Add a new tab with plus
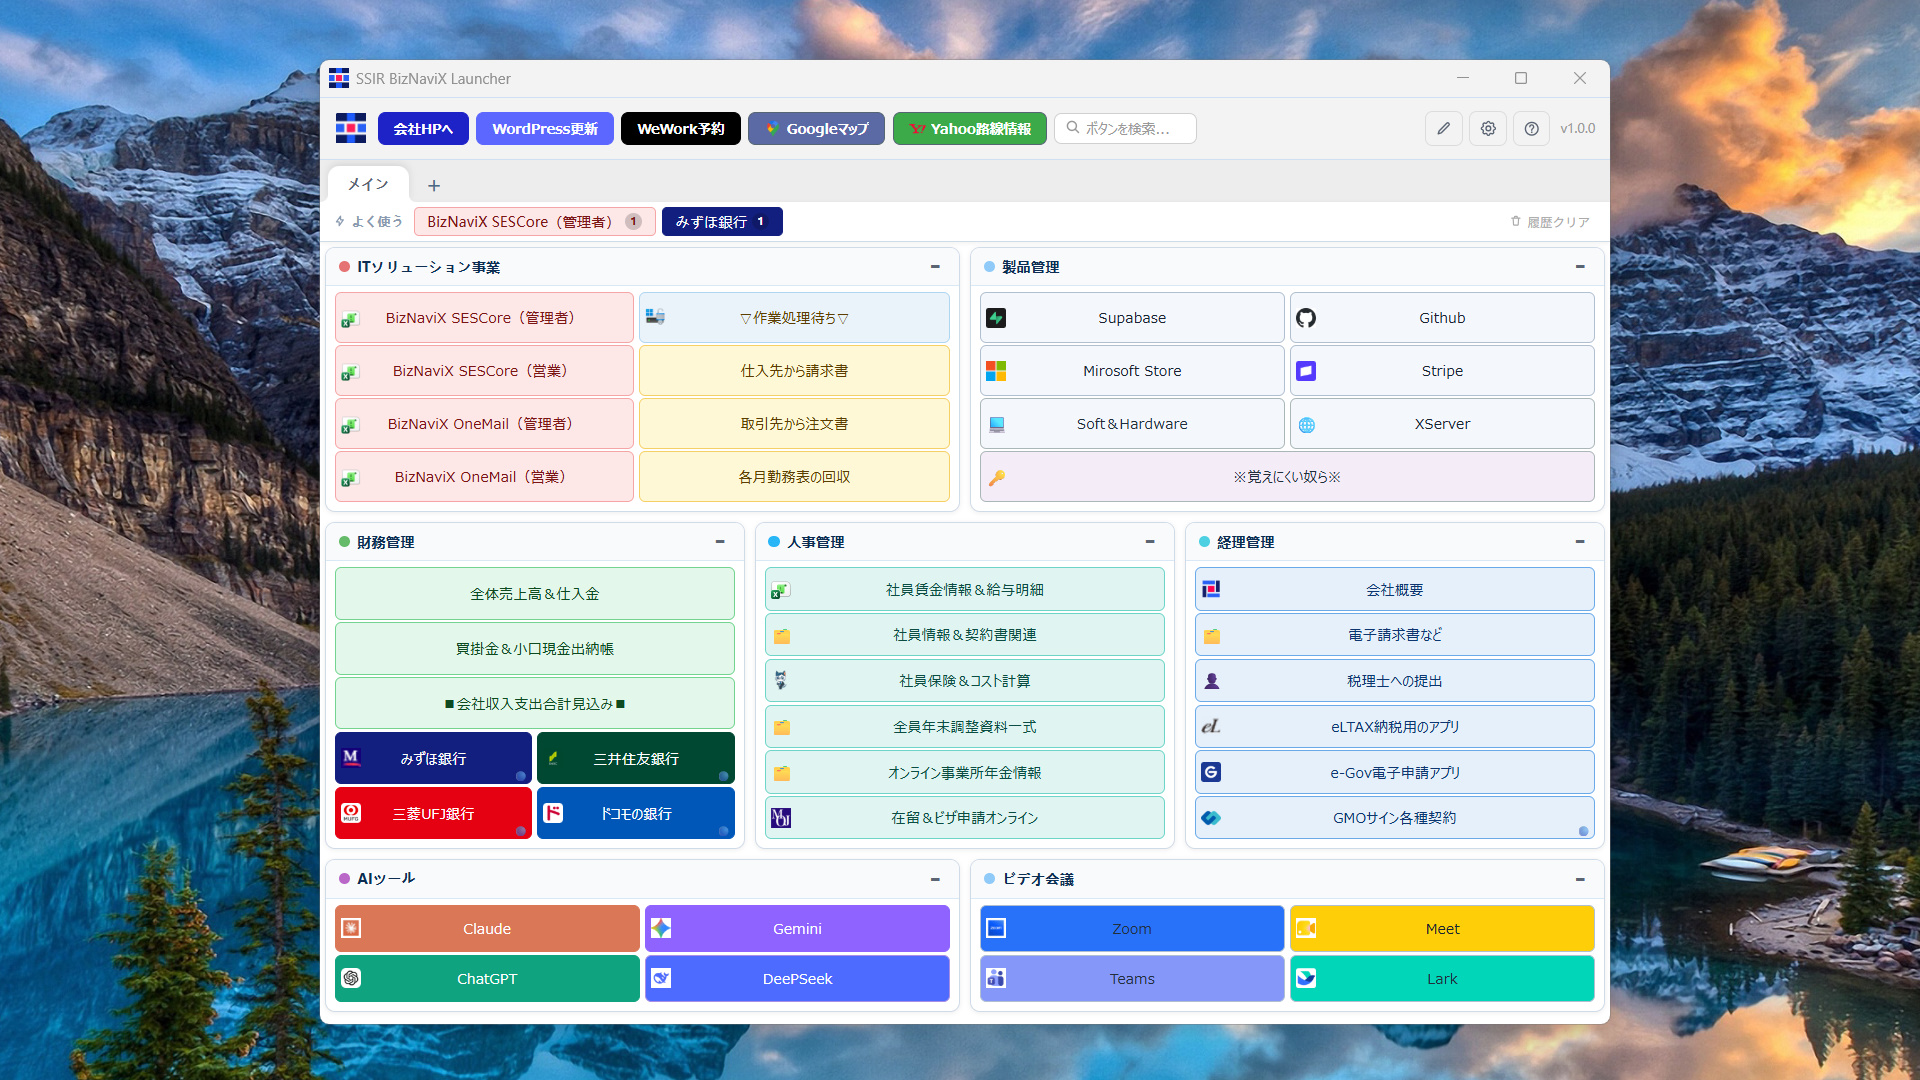The height and width of the screenshot is (1080, 1920). click(x=434, y=185)
